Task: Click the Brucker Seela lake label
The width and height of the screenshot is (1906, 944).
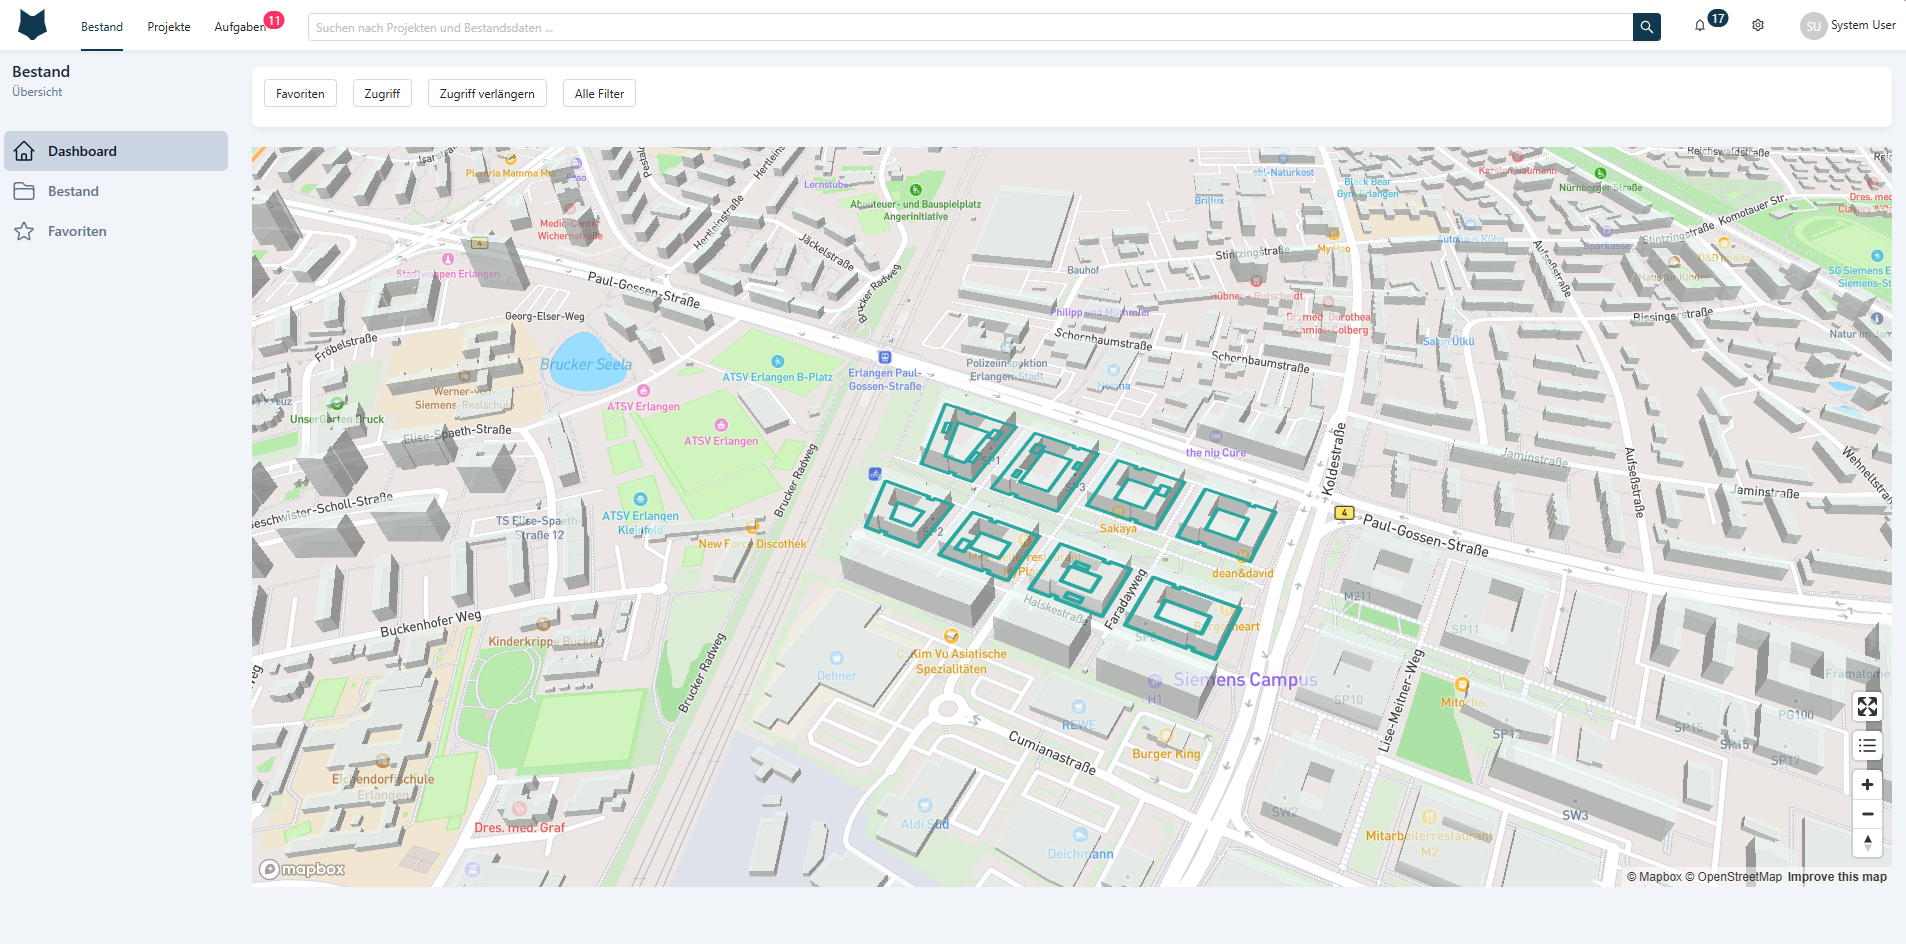Action: (x=586, y=364)
